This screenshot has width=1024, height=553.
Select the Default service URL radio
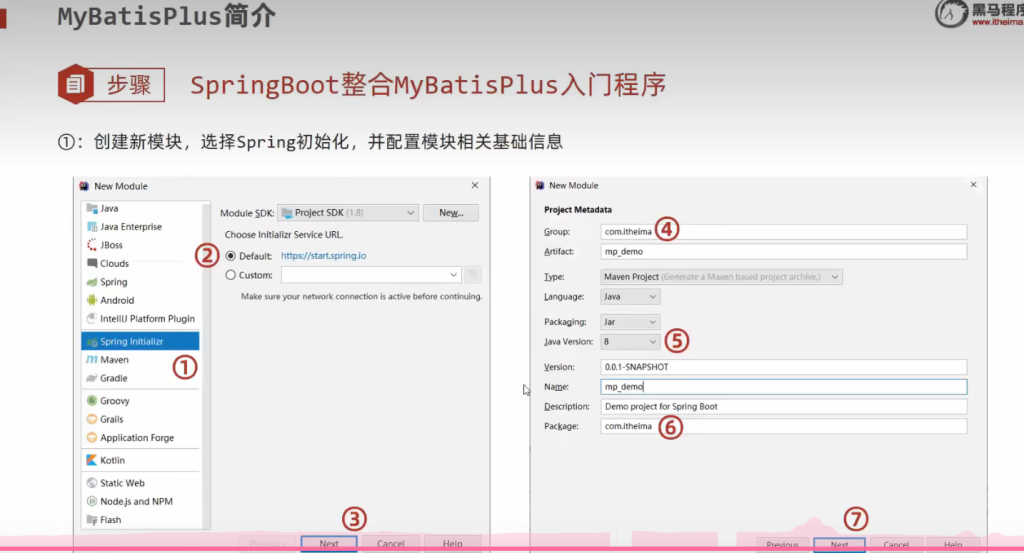[x=231, y=256]
